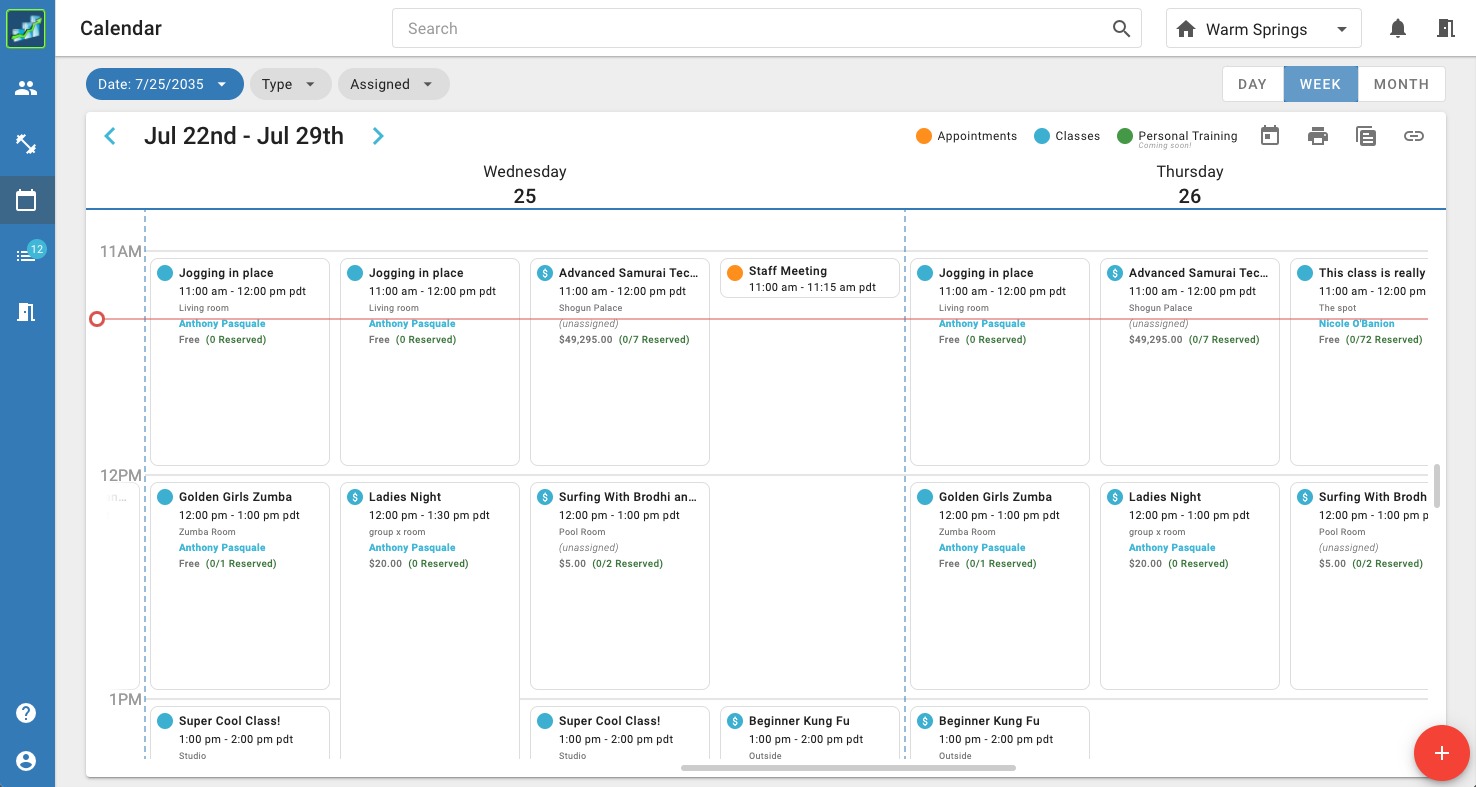Click the dumbbell workouts sidebar icon

26,144
